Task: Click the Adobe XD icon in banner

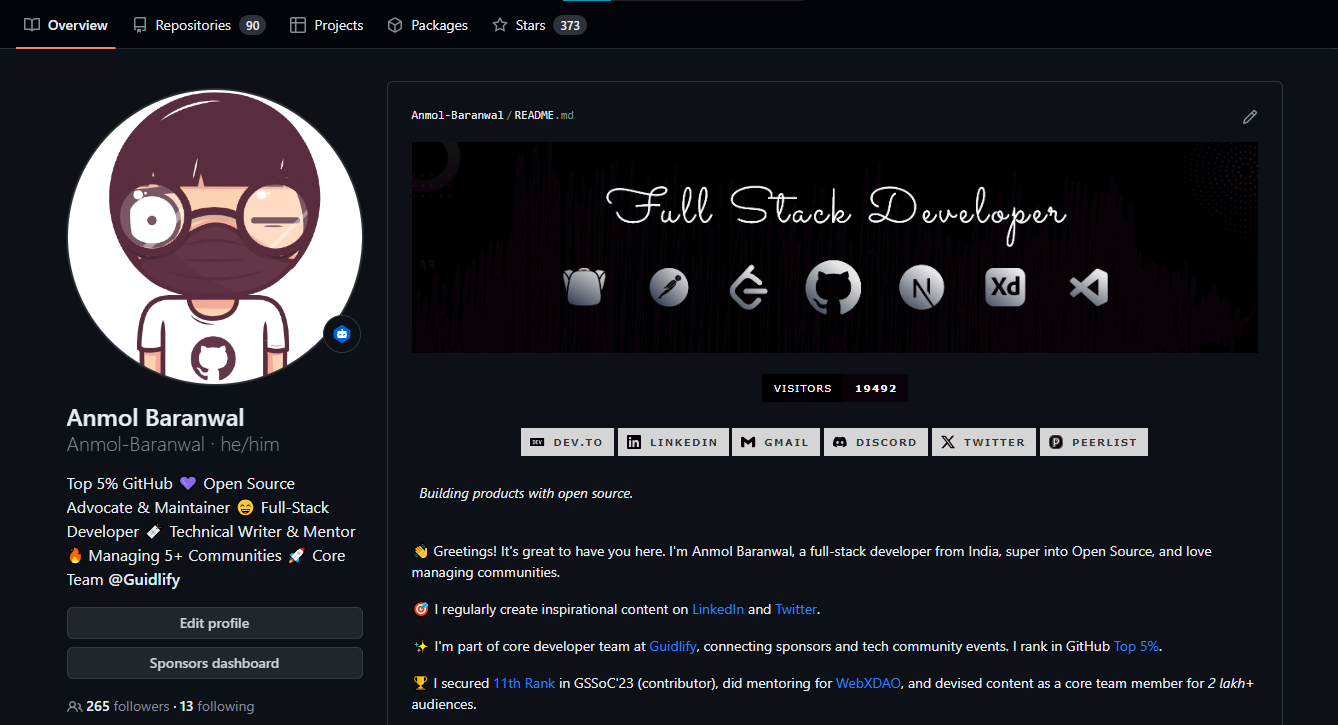Action: coord(1005,288)
